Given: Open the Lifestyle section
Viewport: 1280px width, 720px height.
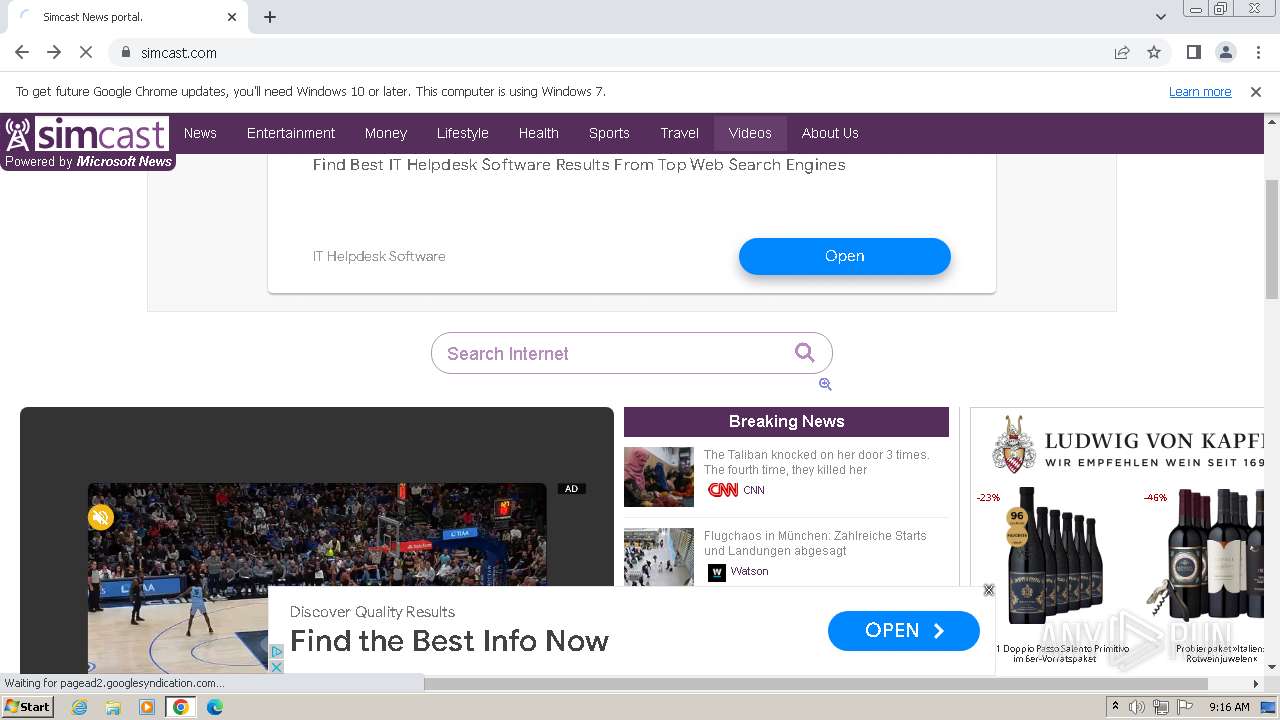Looking at the screenshot, I should (x=463, y=133).
